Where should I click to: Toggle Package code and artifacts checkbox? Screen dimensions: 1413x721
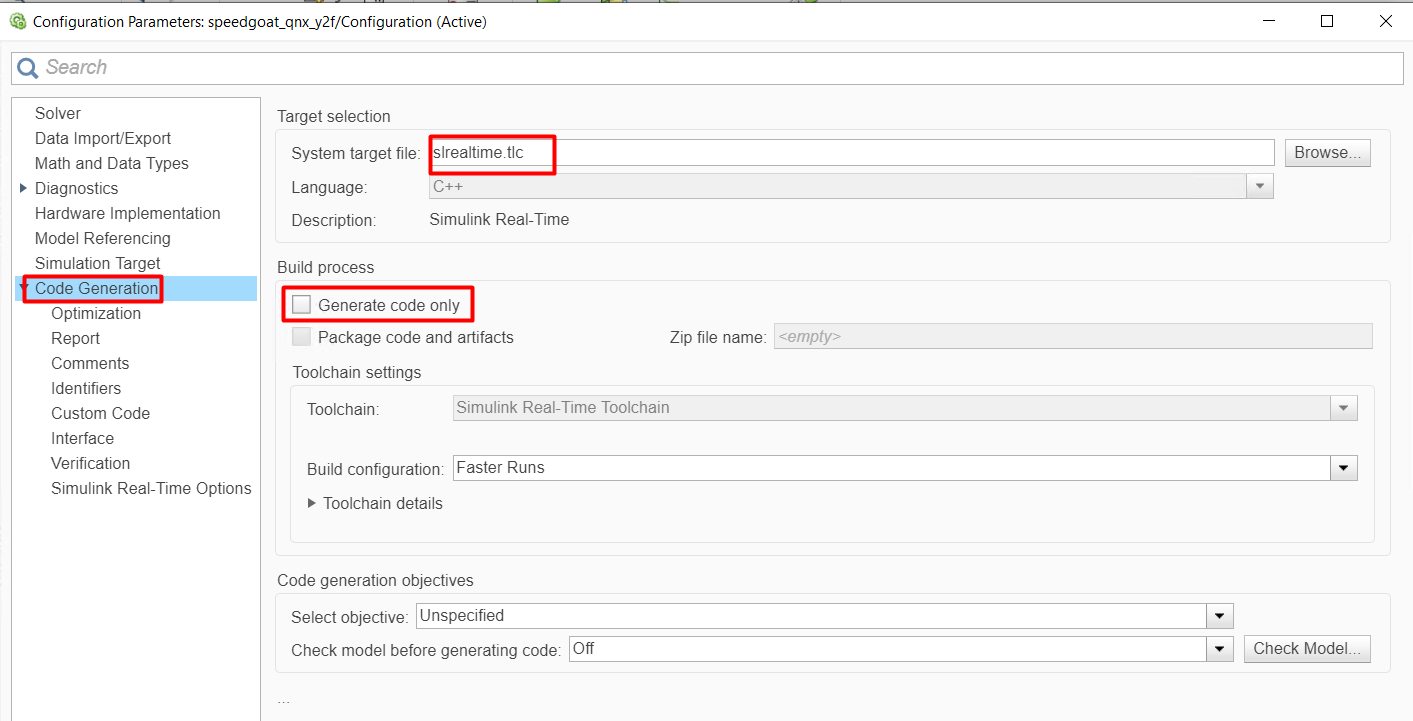[x=302, y=337]
